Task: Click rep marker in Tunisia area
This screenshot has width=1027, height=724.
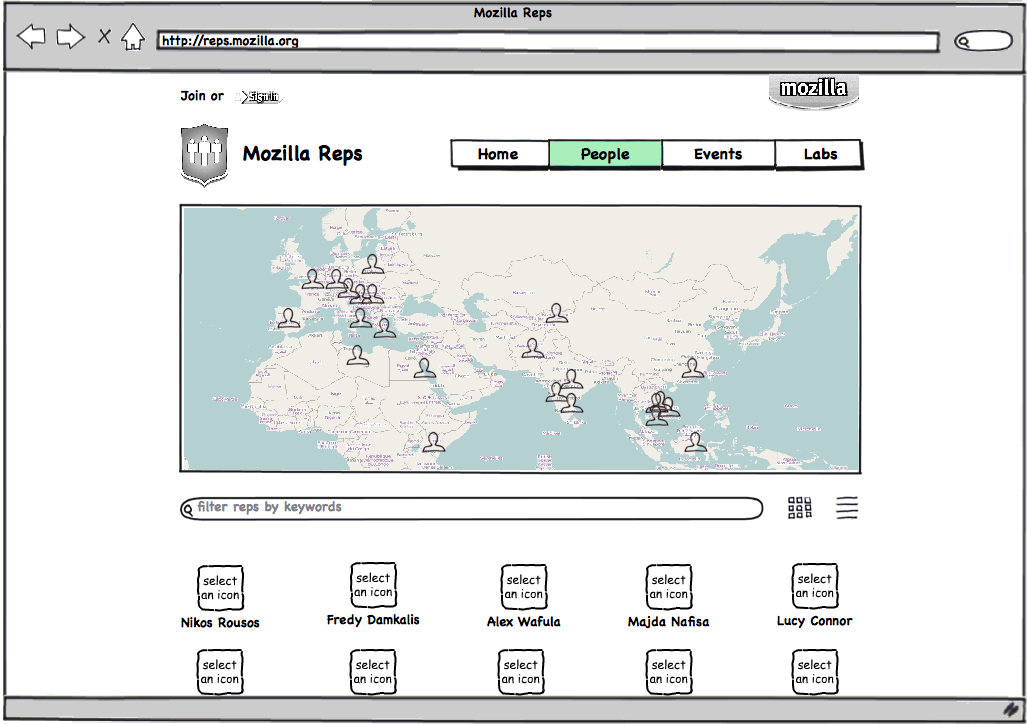Action: (x=358, y=355)
